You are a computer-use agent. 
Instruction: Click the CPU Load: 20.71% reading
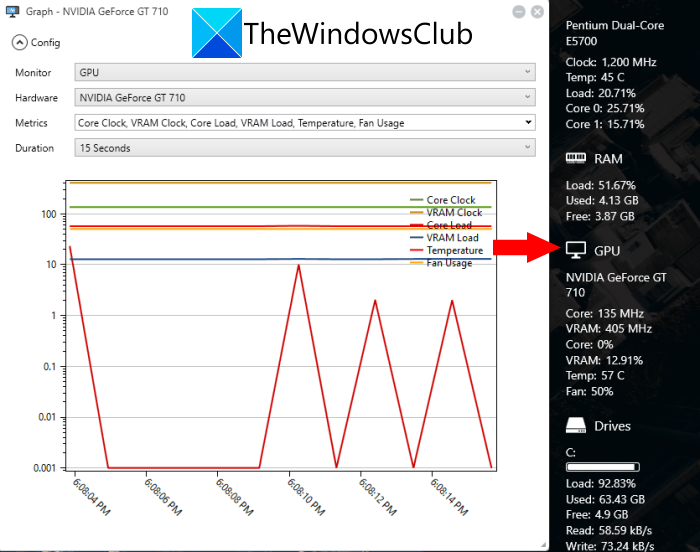pos(600,93)
